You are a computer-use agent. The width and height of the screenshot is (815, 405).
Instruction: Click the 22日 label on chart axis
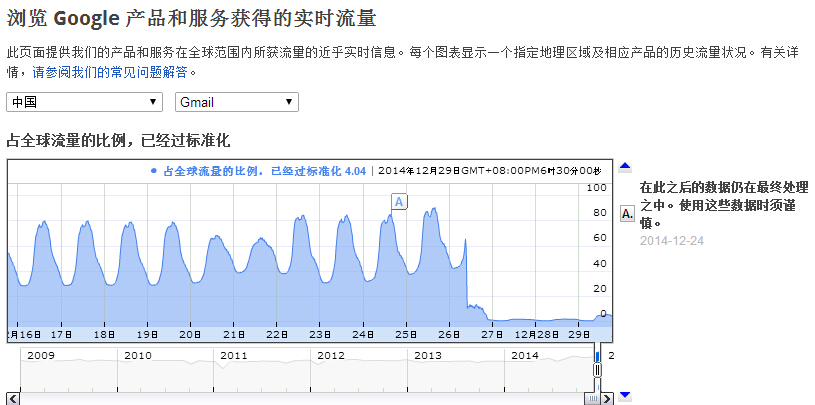point(277,334)
